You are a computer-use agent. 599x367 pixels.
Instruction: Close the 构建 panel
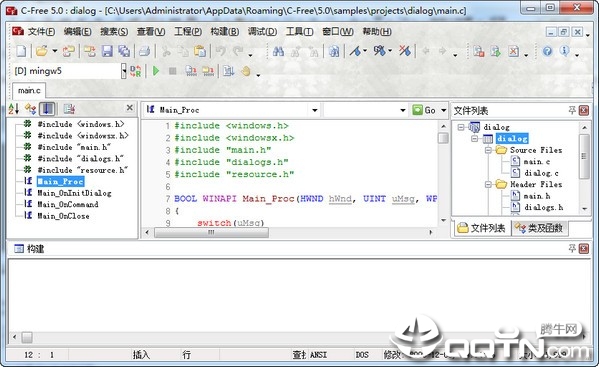click(584, 249)
